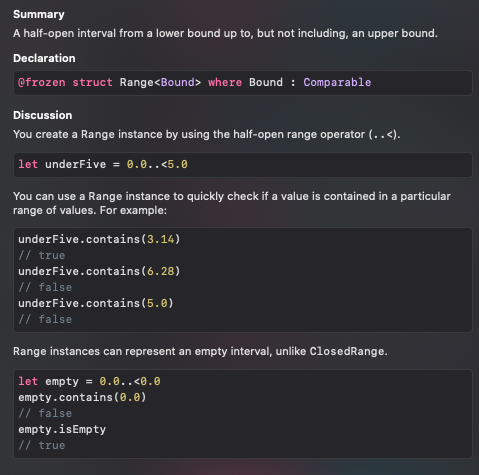Viewport: 479px width, 475px height.
Task: Click the Declaration heading
Action: point(44,58)
